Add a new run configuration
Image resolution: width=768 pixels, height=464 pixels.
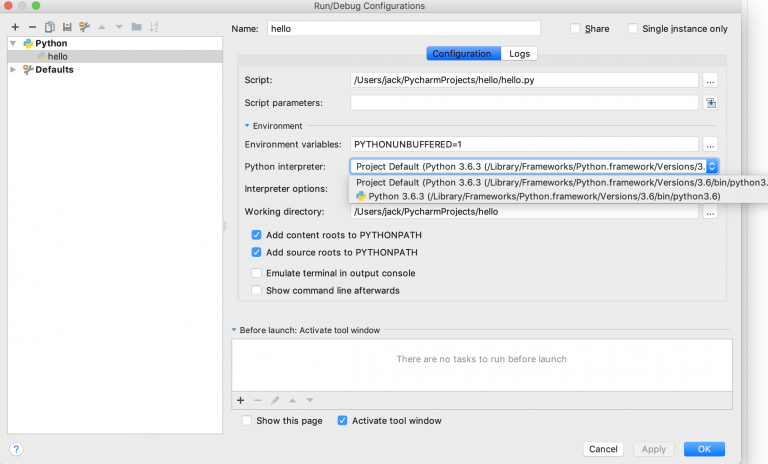tap(15, 26)
